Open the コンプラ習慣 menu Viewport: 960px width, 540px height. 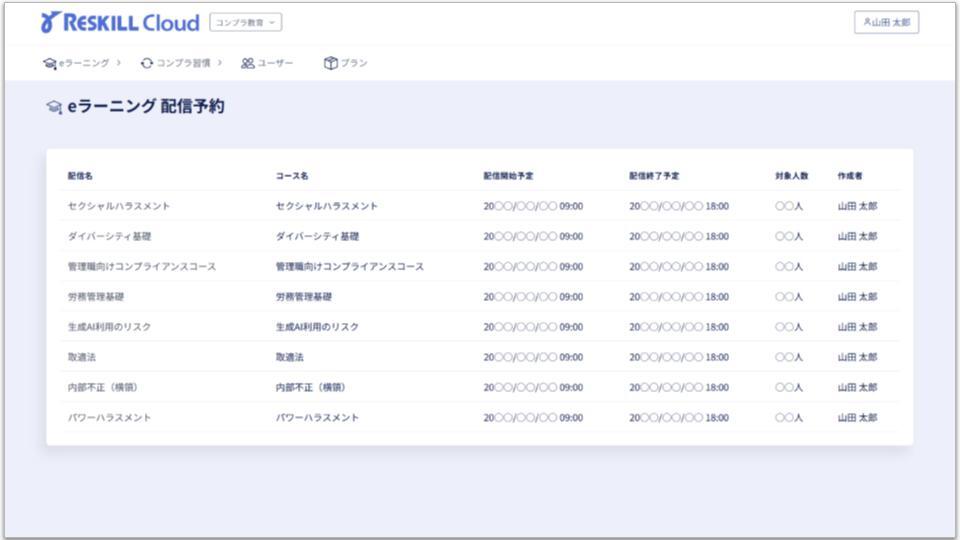coord(181,63)
